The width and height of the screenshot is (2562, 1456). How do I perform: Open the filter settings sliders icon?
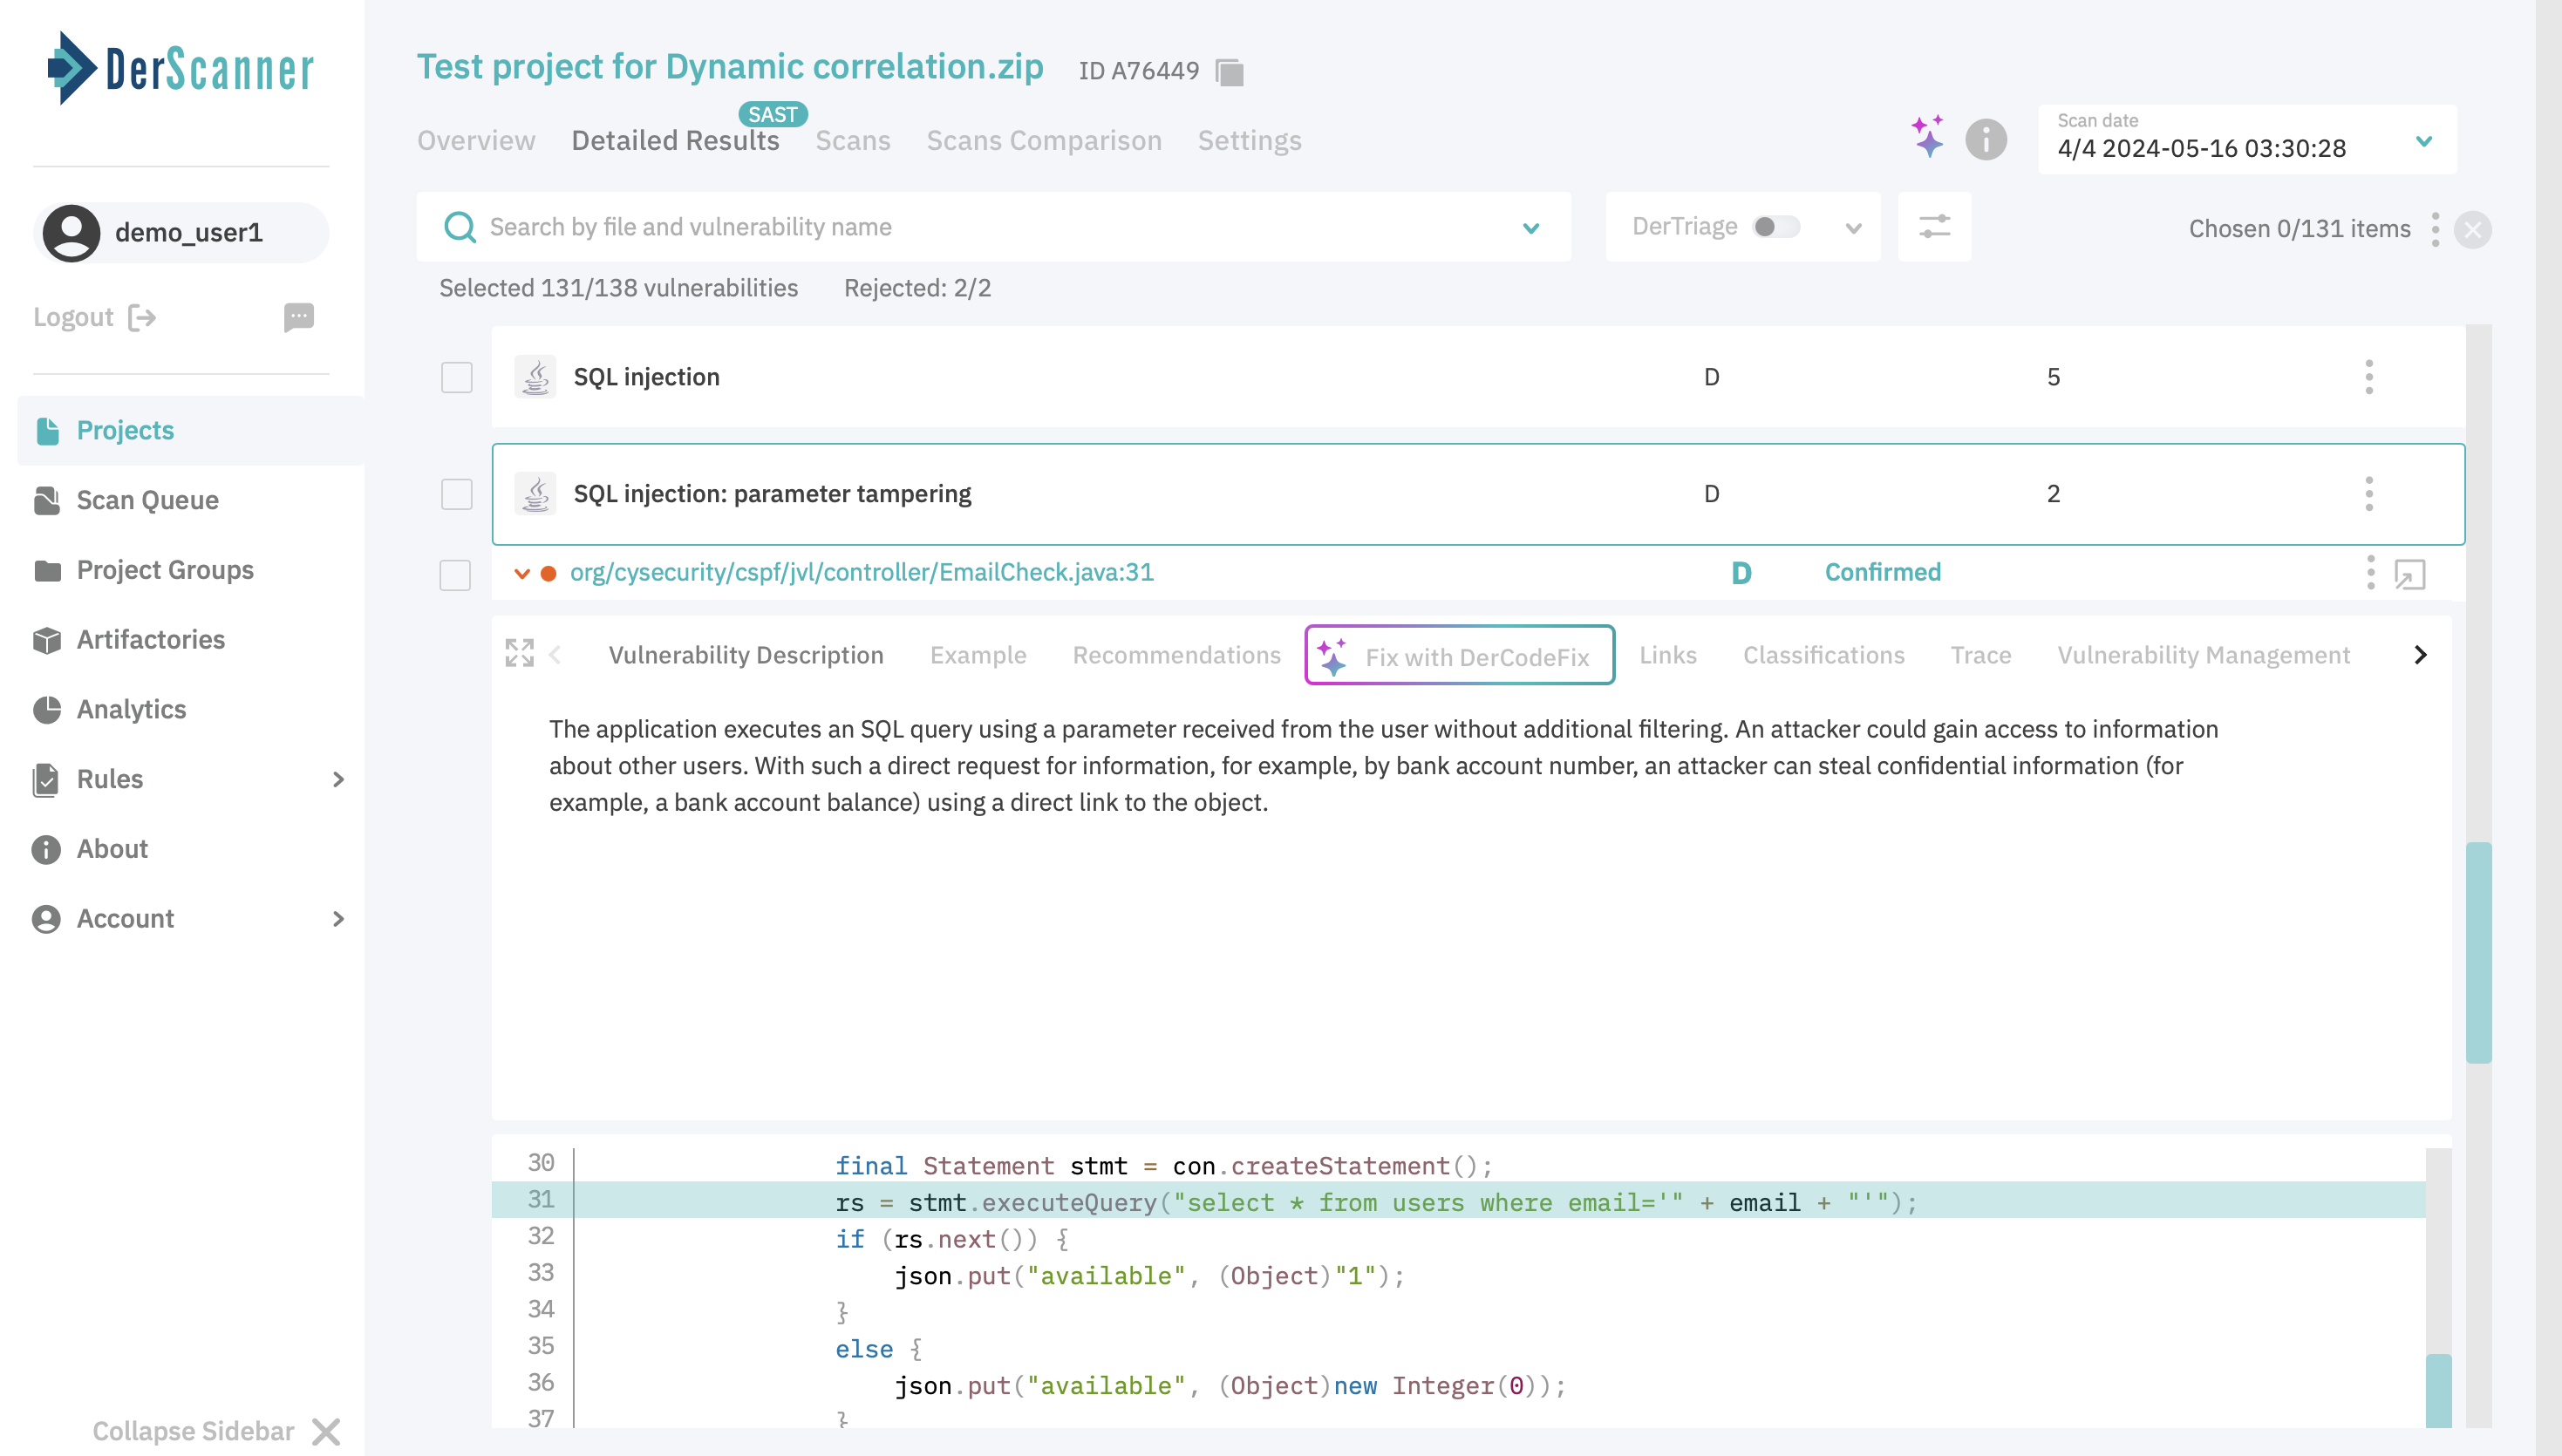point(1934,227)
